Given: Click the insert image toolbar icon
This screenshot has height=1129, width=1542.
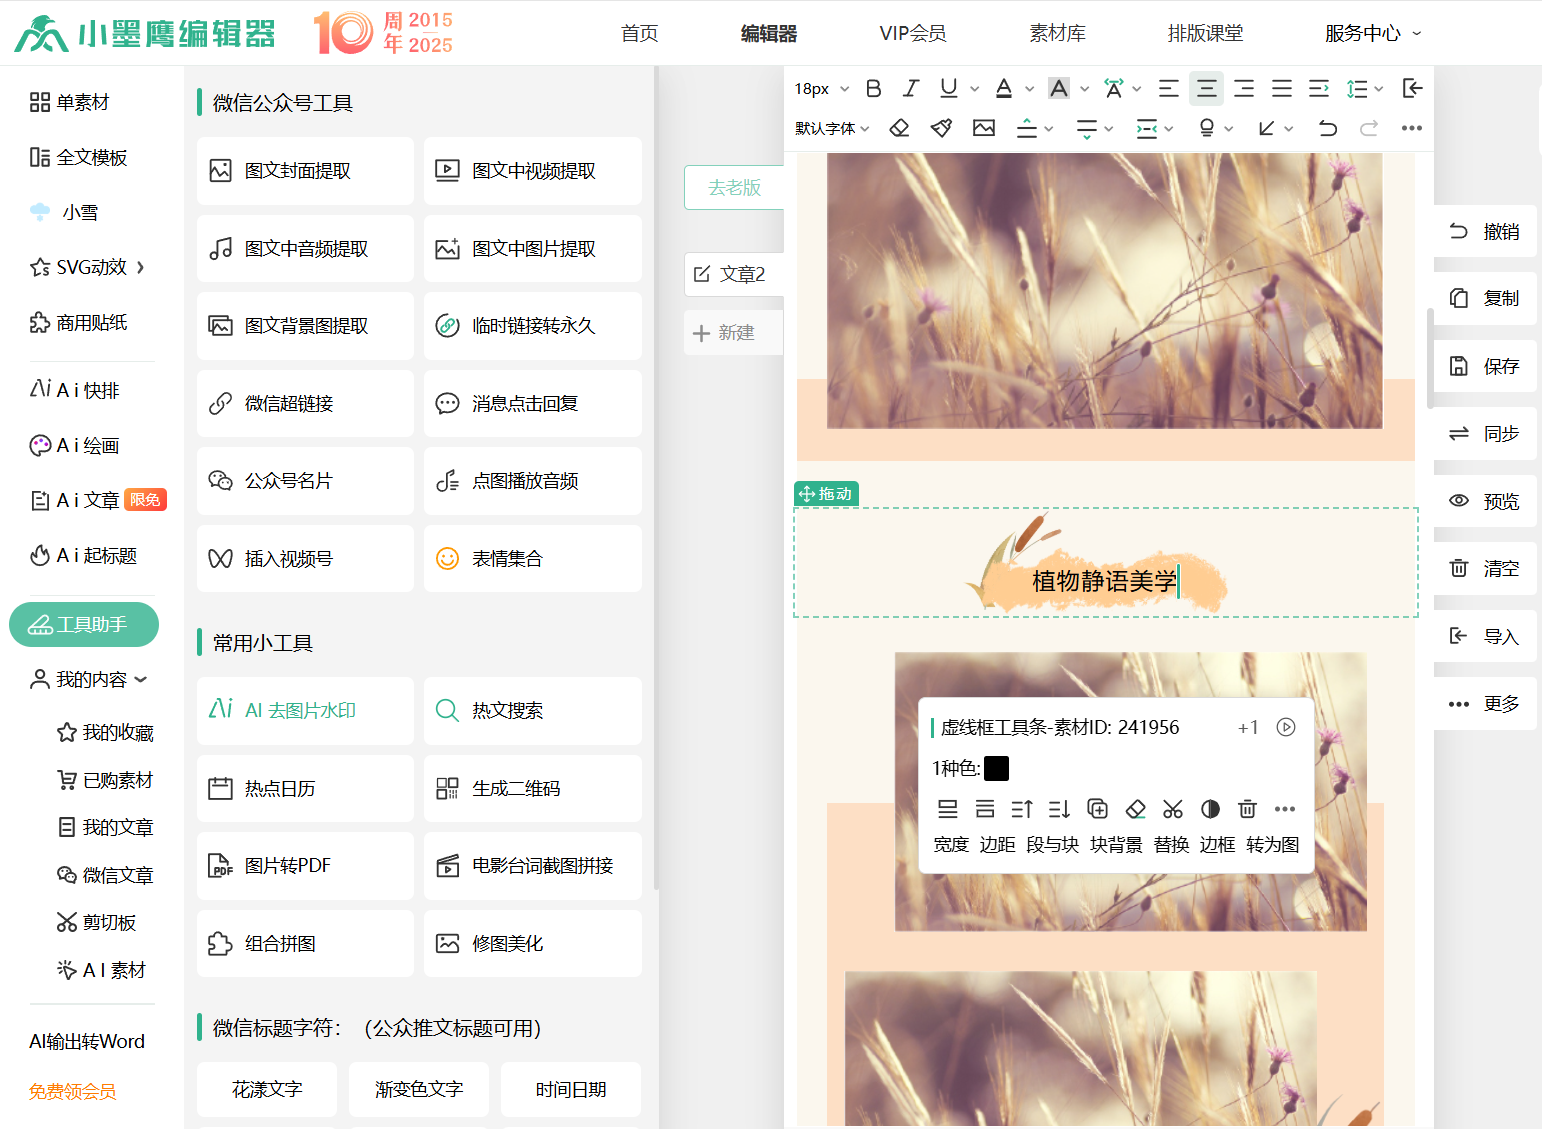Looking at the screenshot, I should [x=984, y=128].
